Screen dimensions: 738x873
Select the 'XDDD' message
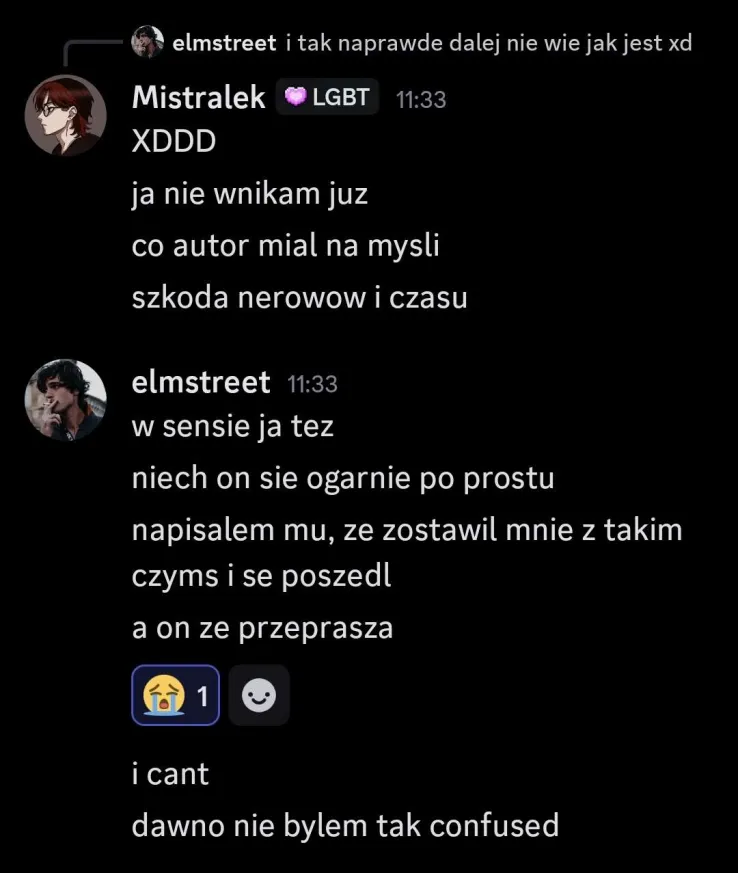pyautogui.click(x=173, y=141)
